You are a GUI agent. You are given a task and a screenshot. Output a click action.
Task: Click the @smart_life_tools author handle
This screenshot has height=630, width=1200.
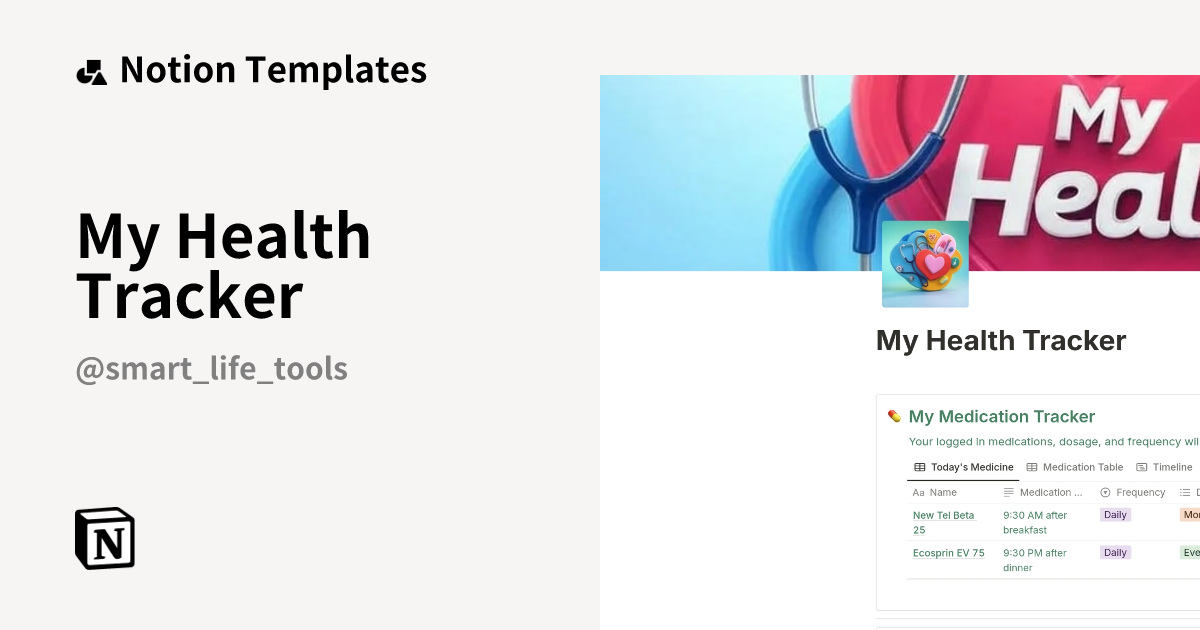[211, 368]
